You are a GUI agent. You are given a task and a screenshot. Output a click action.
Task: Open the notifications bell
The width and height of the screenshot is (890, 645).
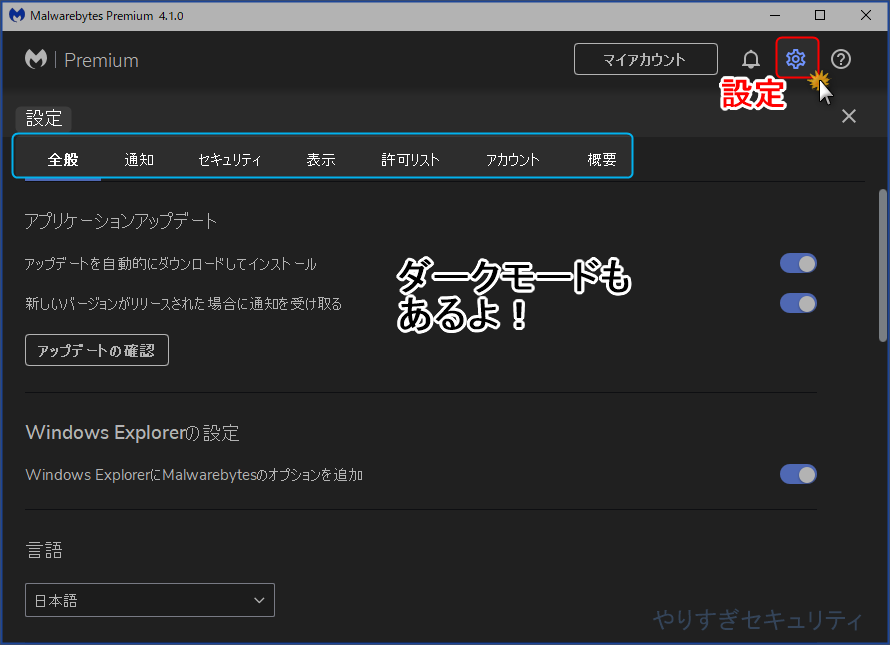coord(750,59)
